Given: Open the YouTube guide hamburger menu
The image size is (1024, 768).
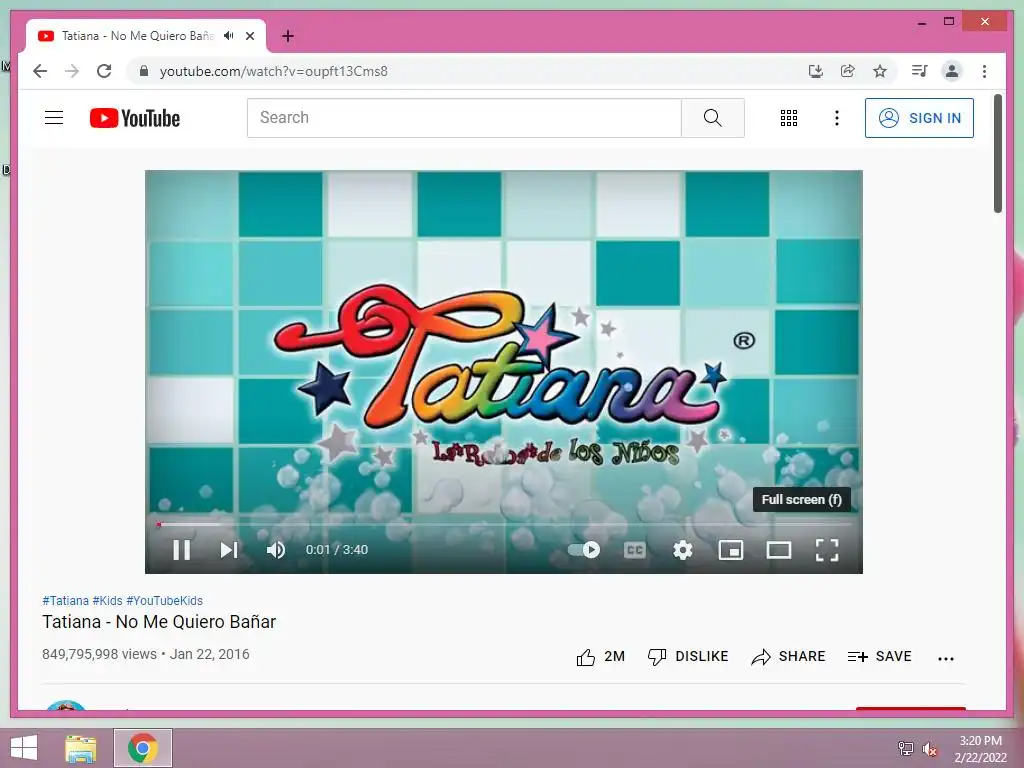Looking at the screenshot, I should pyautogui.click(x=54, y=118).
